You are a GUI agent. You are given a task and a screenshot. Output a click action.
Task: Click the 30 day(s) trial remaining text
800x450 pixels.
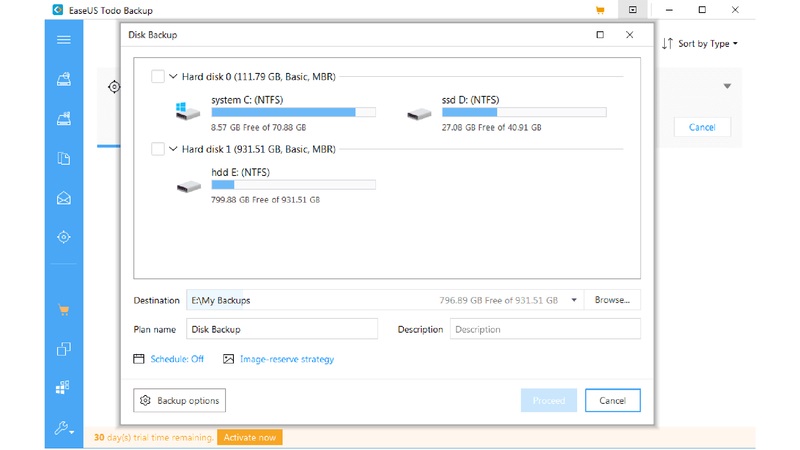point(153,437)
